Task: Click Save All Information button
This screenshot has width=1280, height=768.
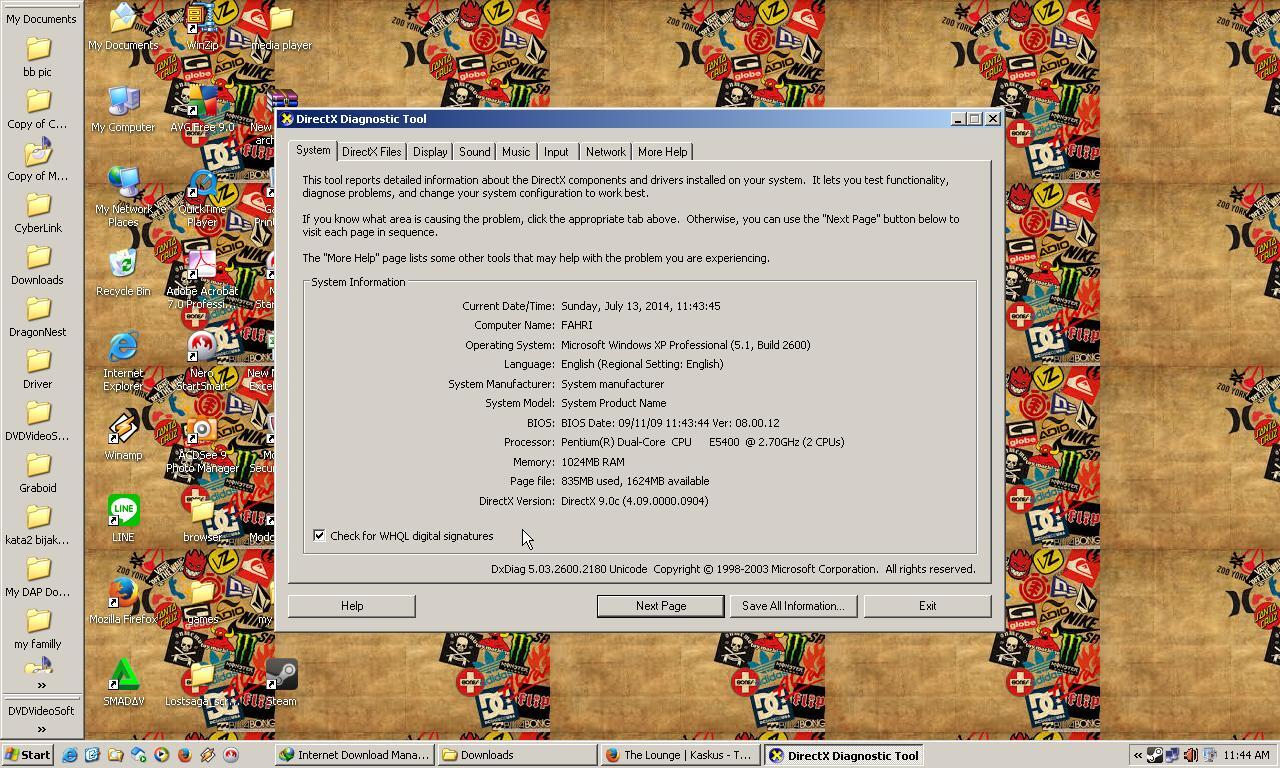Action: pyautogui.click(x=793, y=606)
